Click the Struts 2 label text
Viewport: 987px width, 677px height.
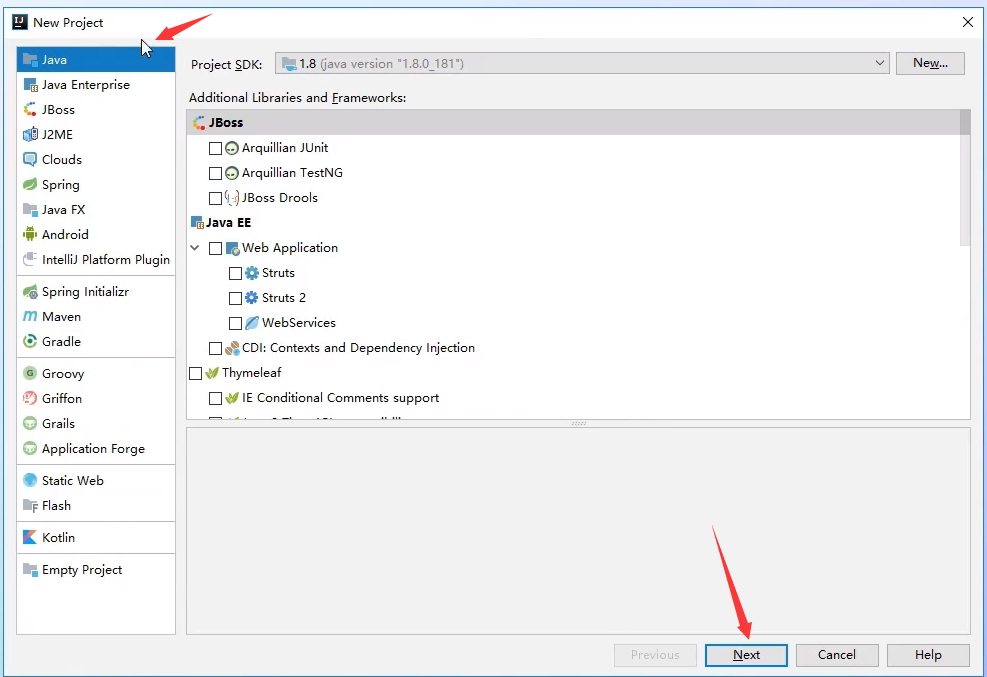click(x=284, y=298)
